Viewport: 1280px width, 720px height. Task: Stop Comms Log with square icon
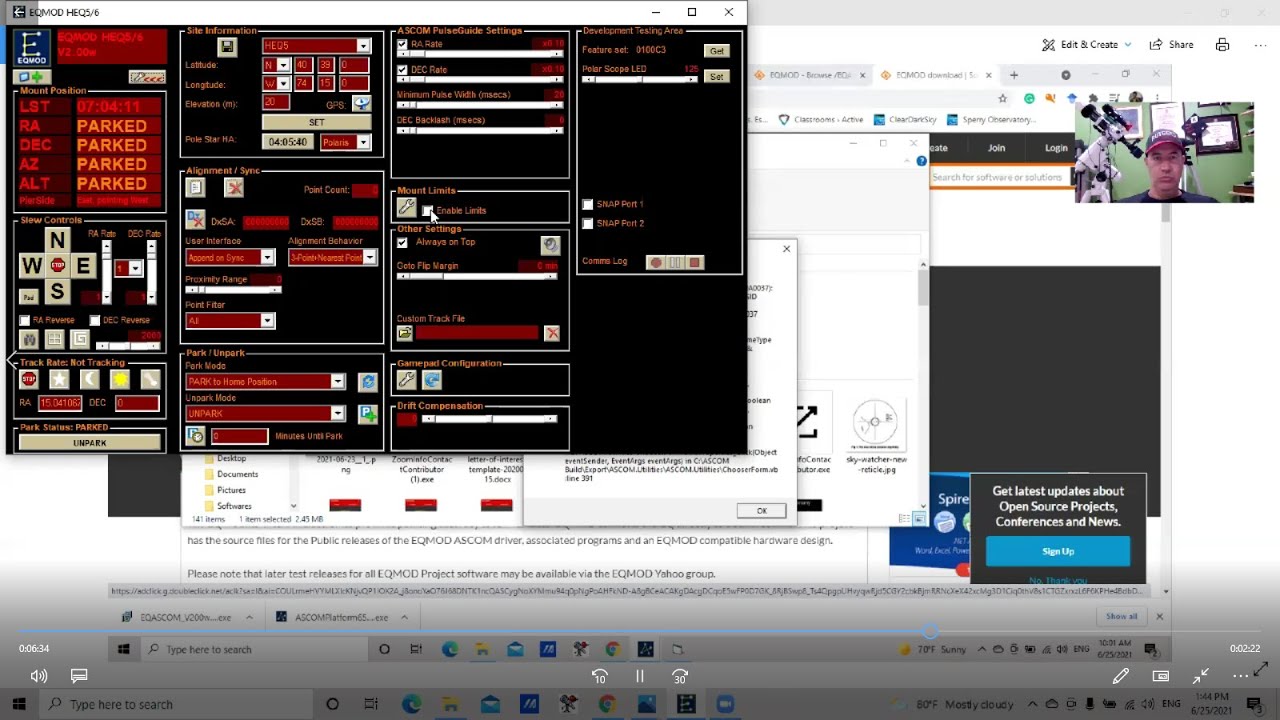694,262
